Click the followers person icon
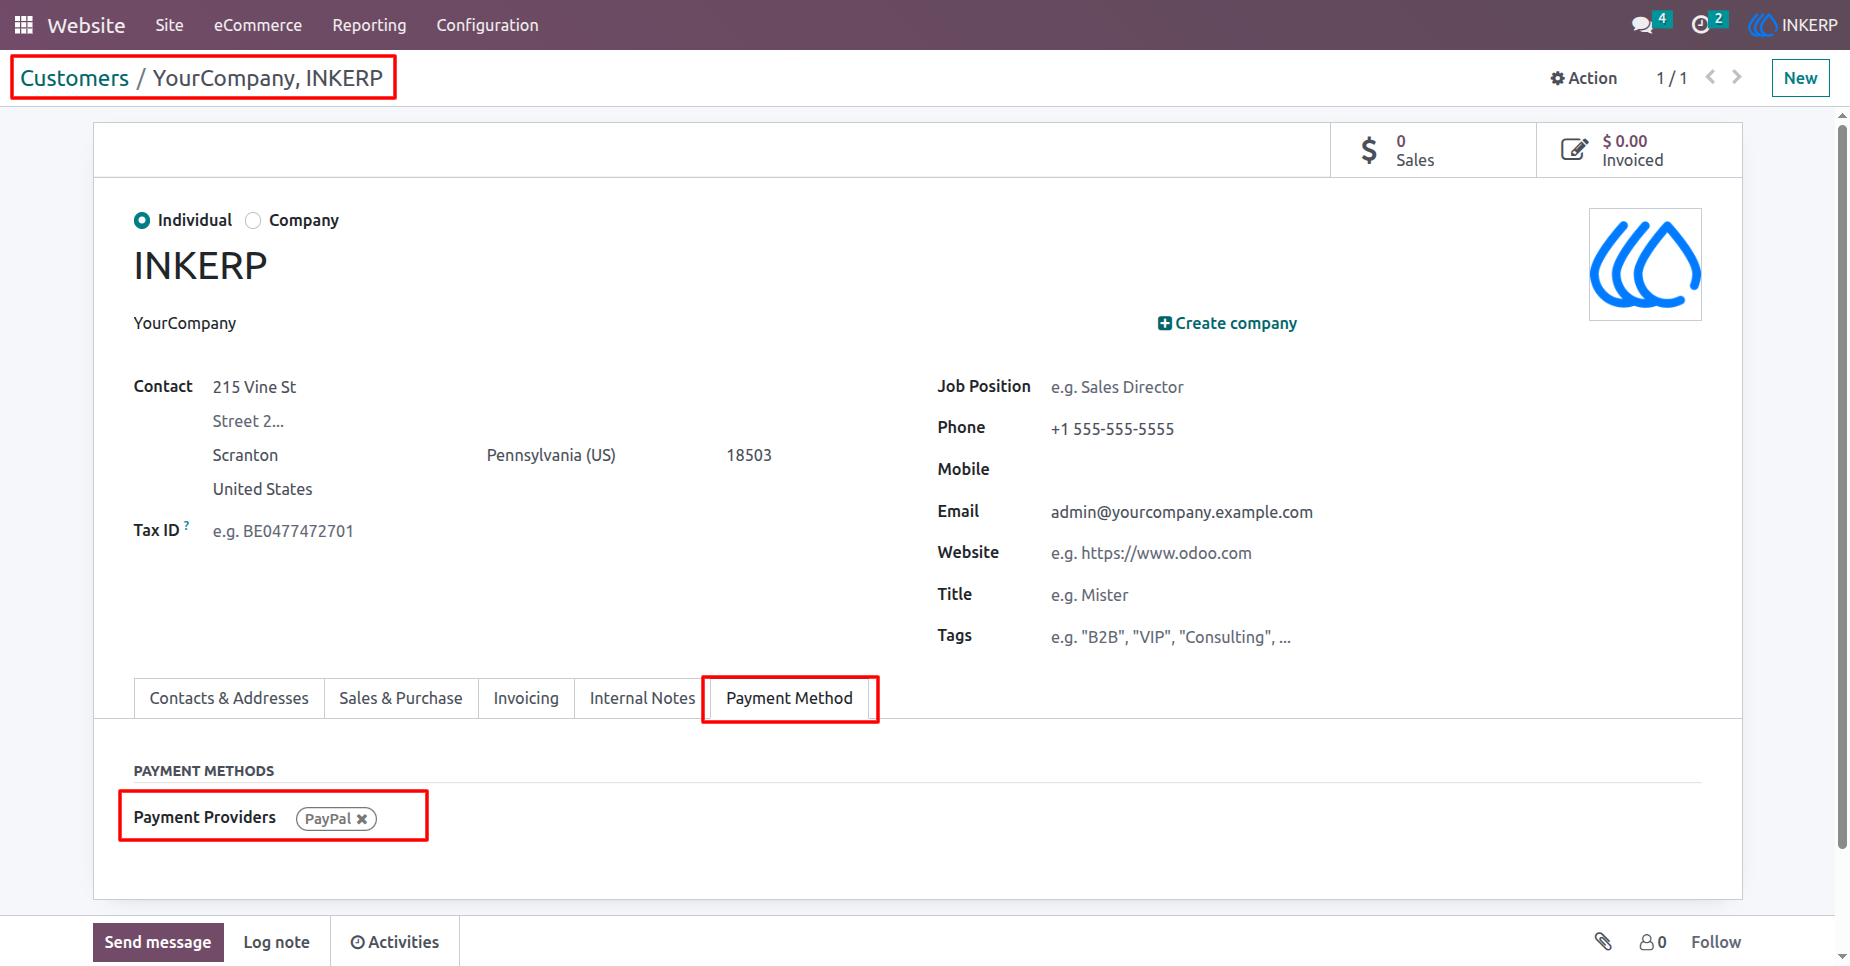The image size is (1850, 966). point(1646,942)
